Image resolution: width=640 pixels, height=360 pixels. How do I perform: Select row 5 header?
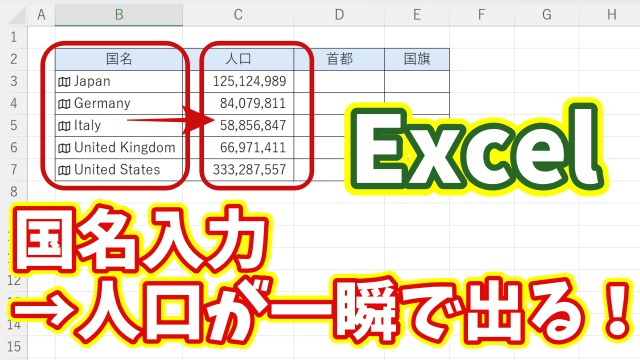pyautogui.click(x=14, y=125)
